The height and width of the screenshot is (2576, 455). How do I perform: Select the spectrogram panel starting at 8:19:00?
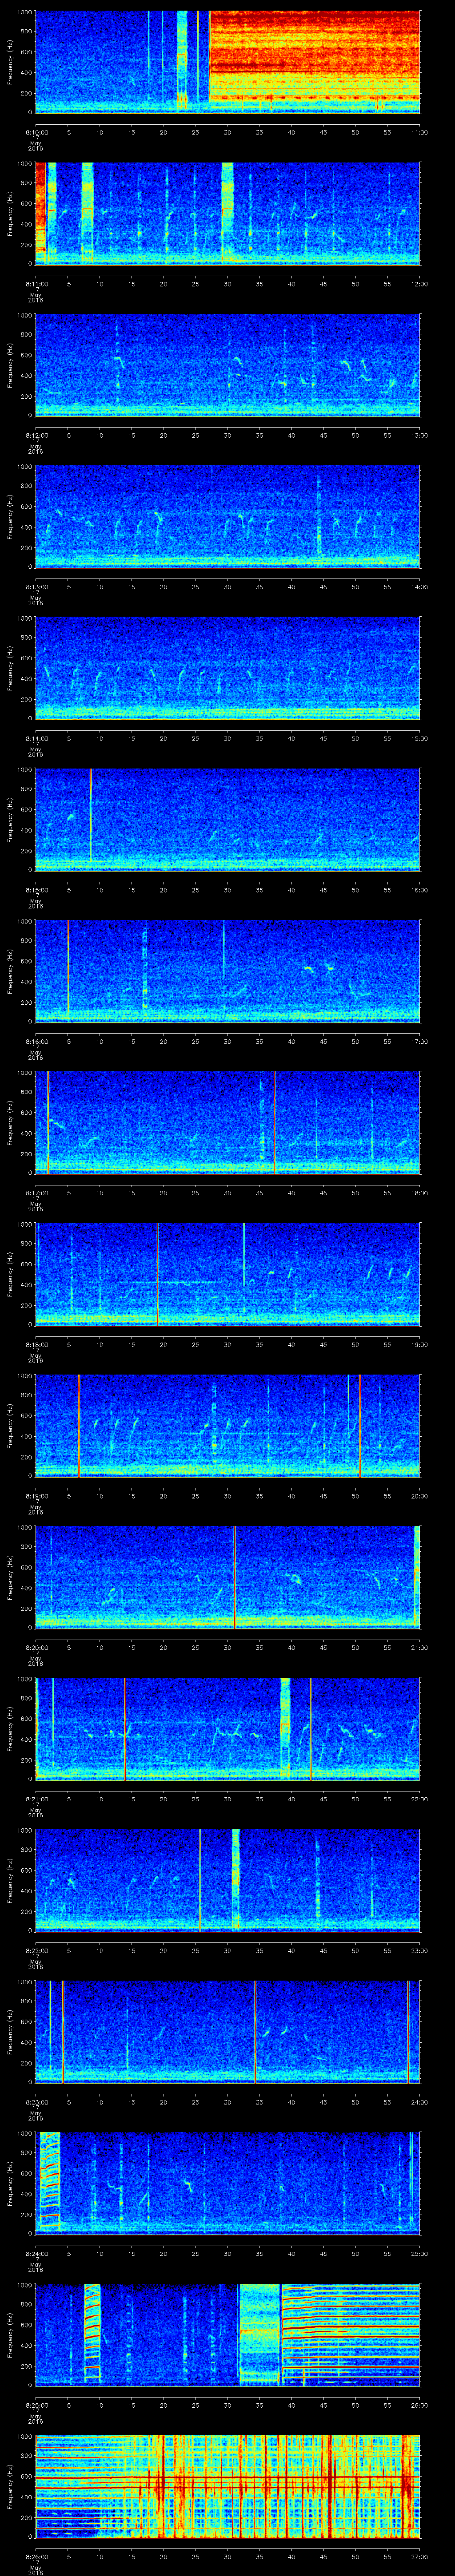click(x=228, y=1426)
